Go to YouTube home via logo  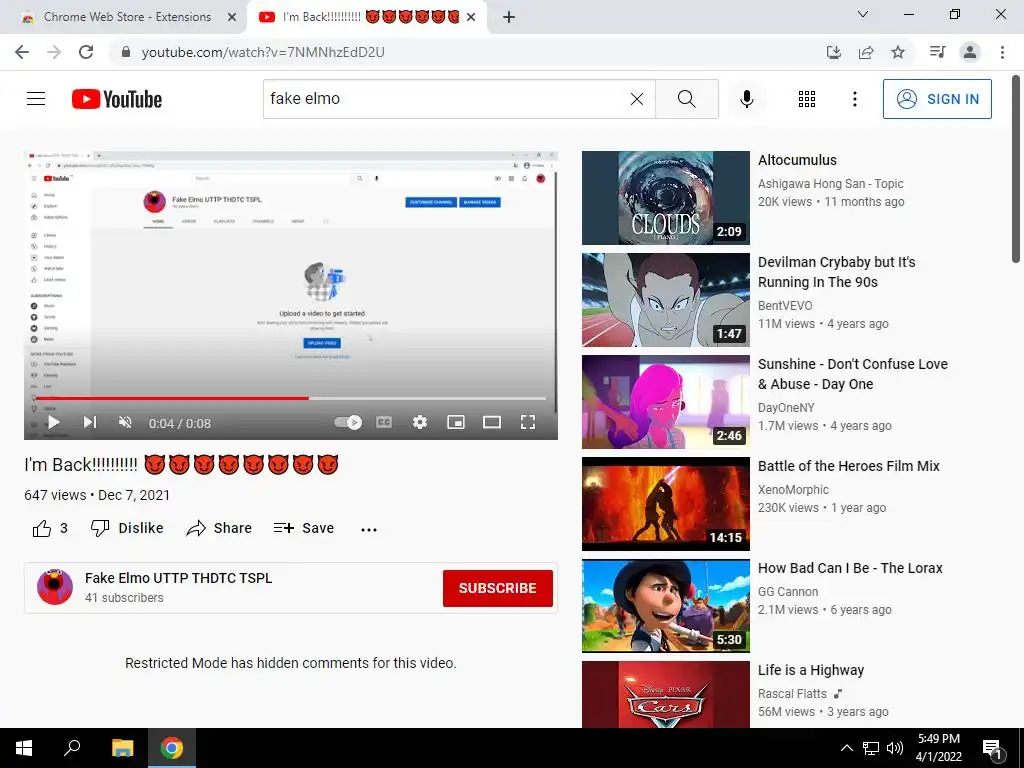[117, 99]
